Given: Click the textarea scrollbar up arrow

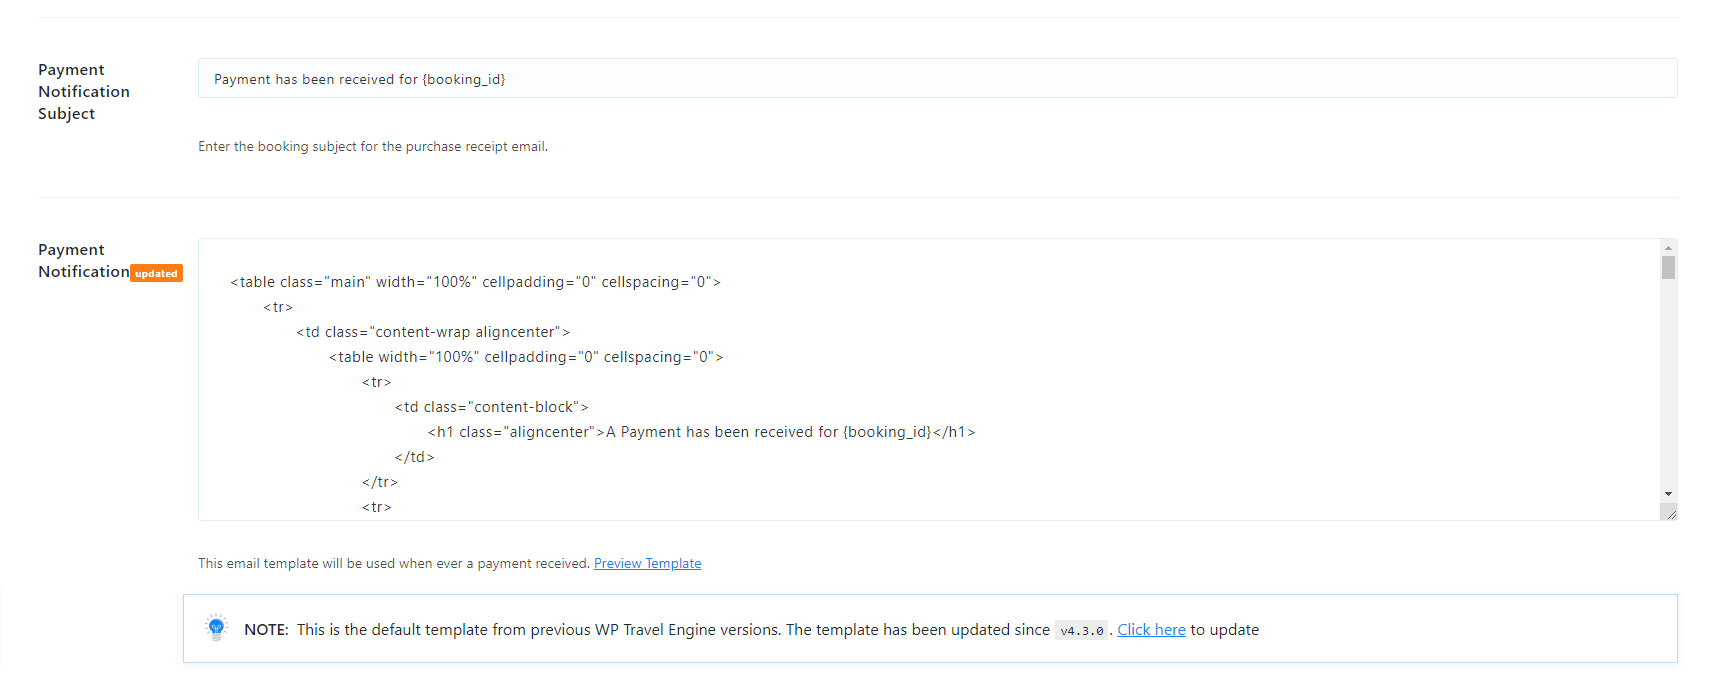Looking at the screenshot, I should 1668,247.
